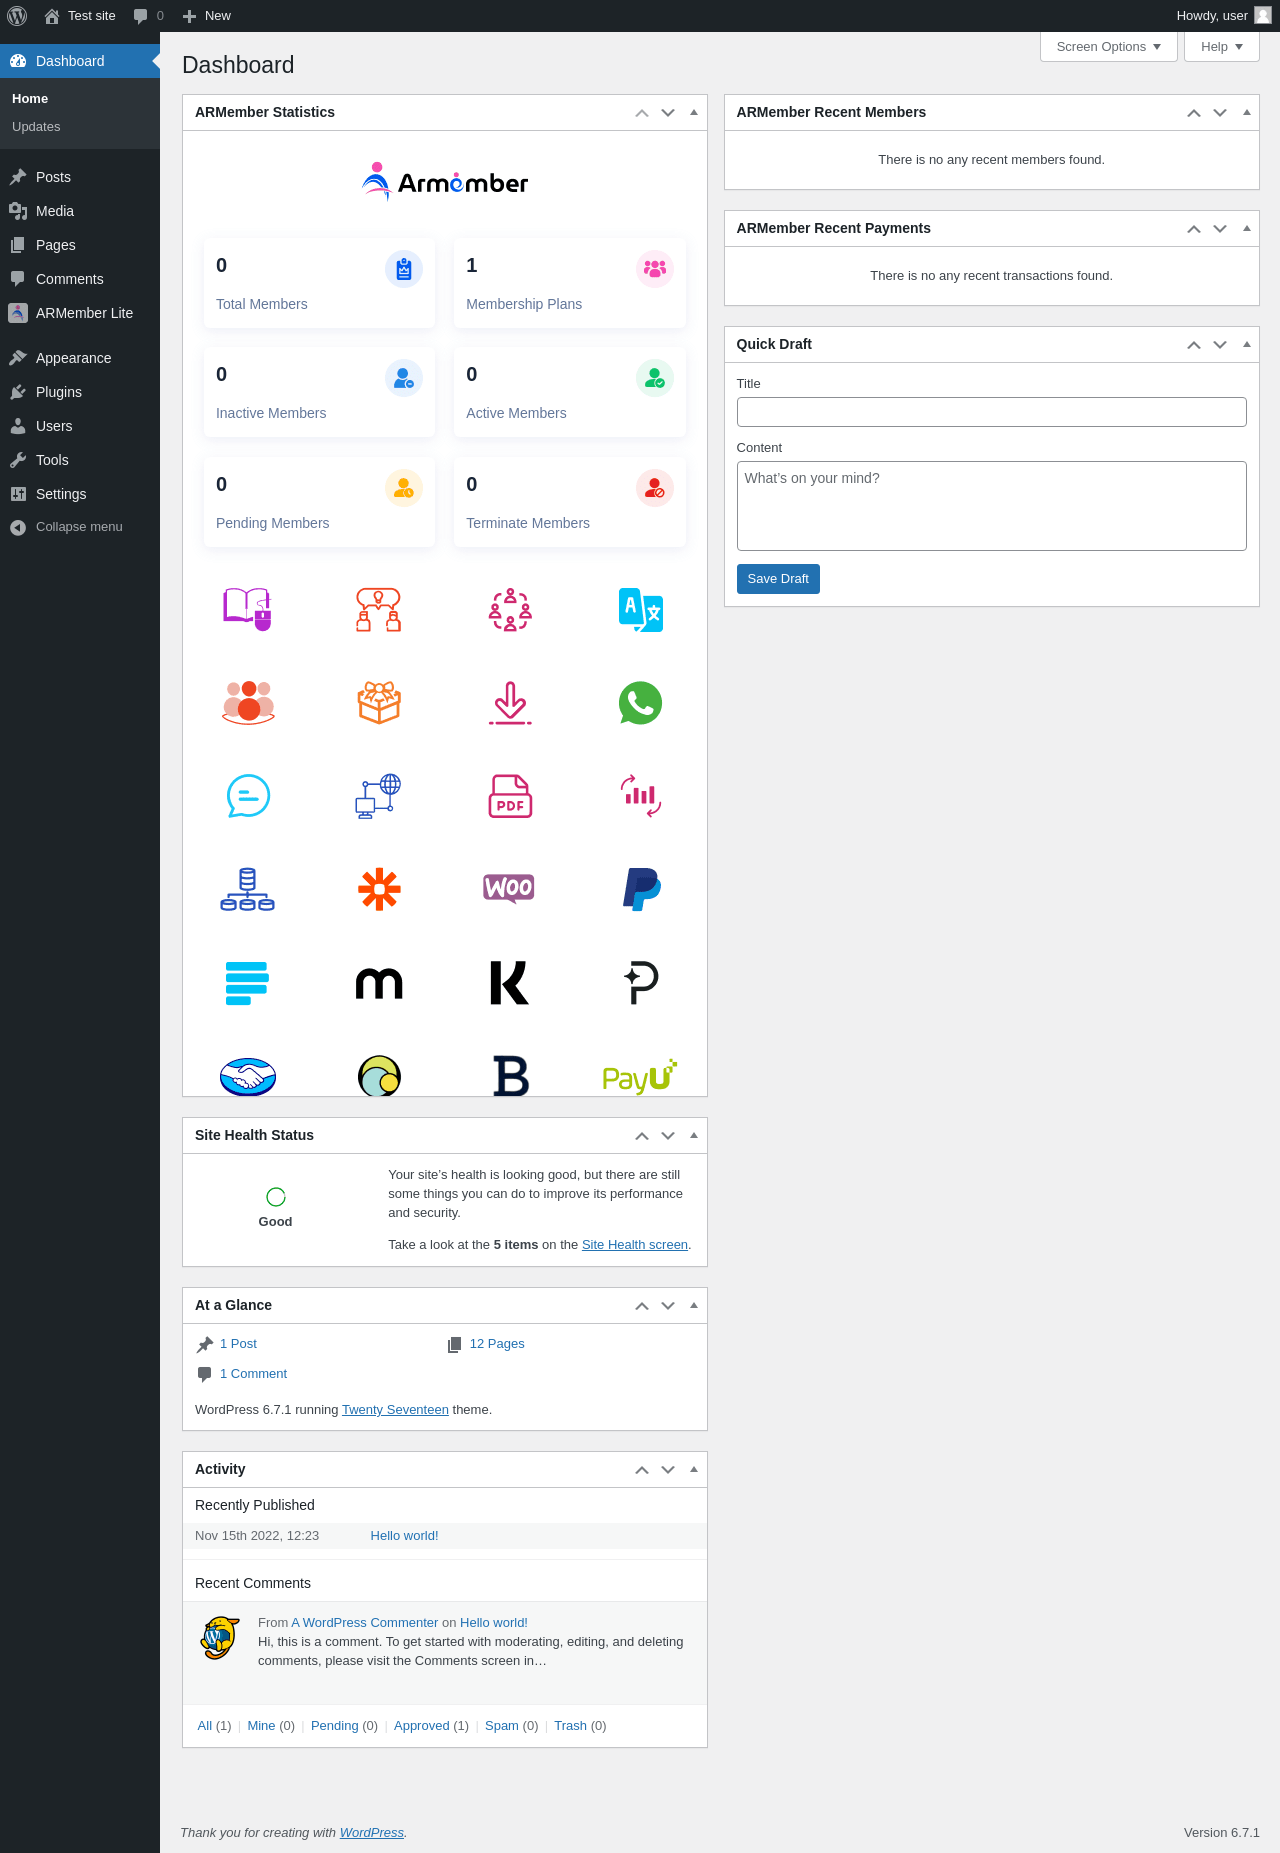Open the Membership Plans stat card
1280x1853 pixels.
tap(570, 283)
